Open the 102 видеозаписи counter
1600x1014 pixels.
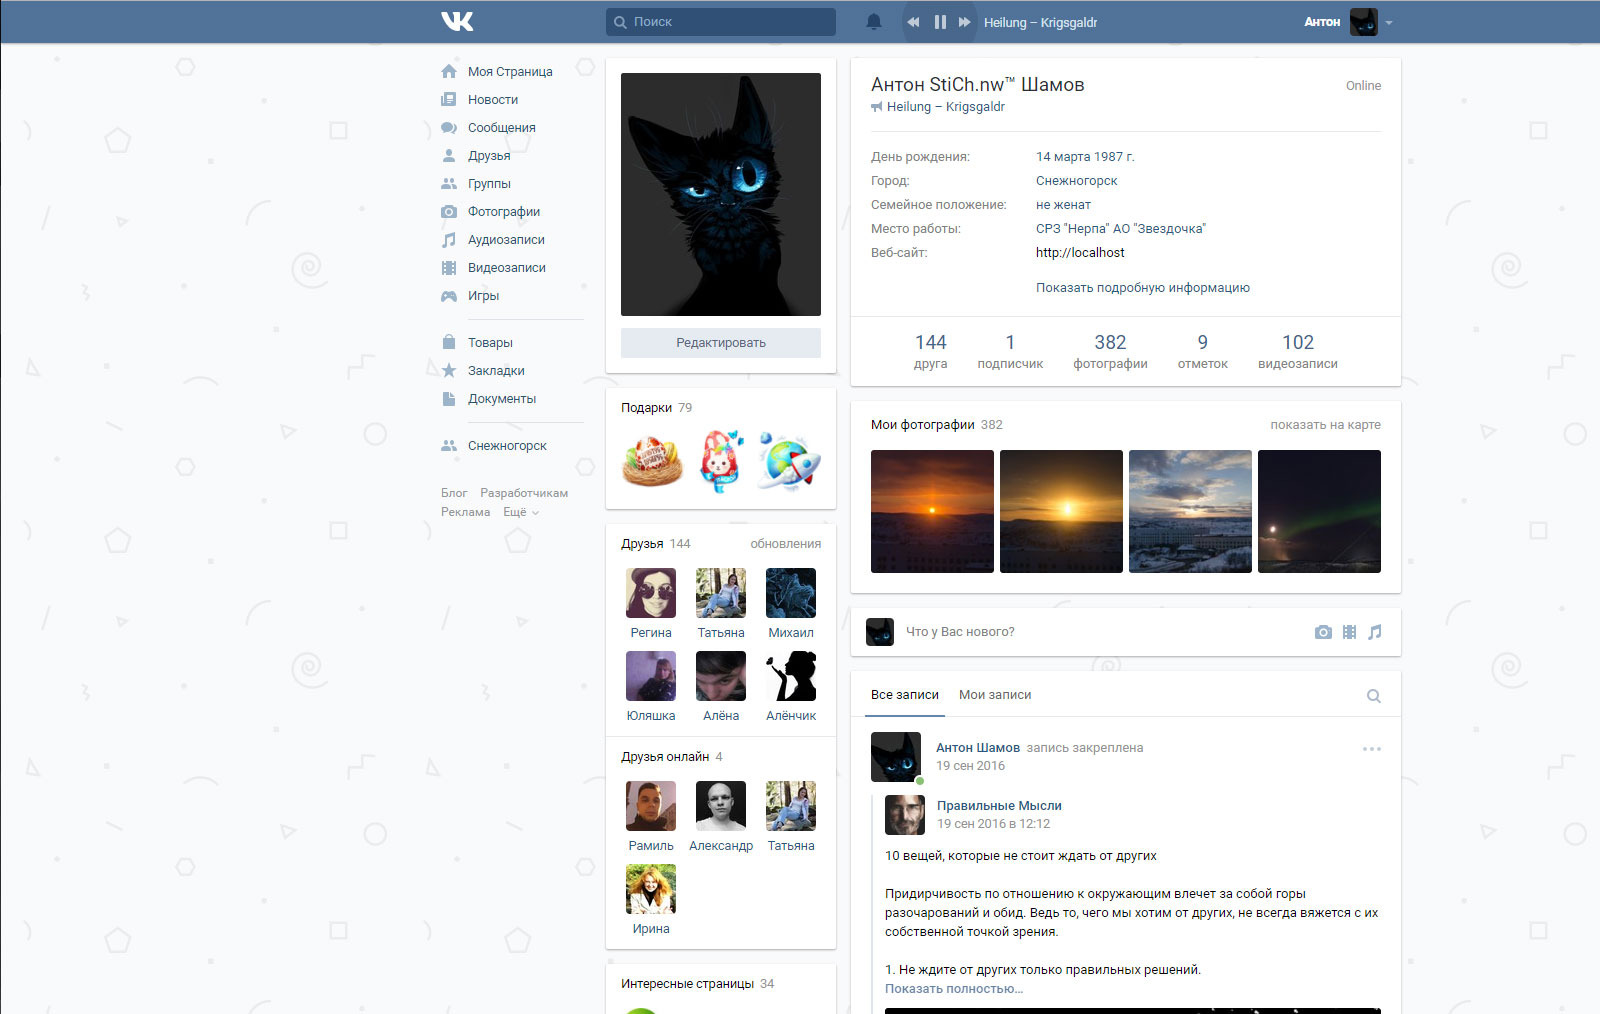point(1298,351)
